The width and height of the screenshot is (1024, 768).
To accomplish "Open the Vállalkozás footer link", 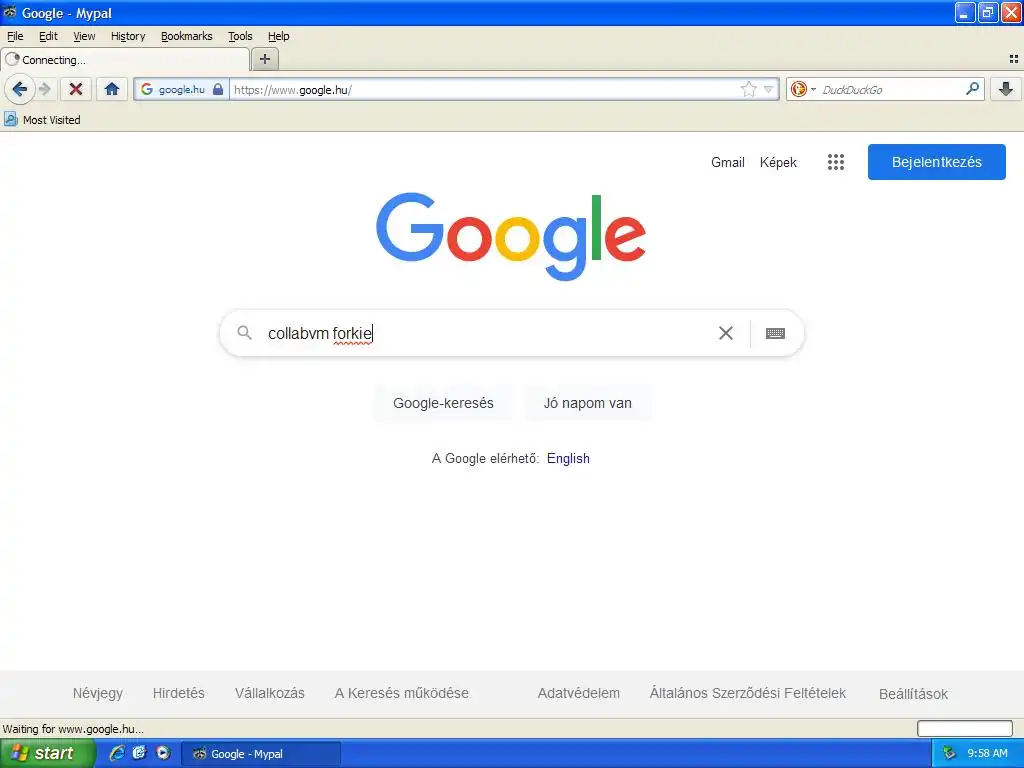I will point(270,693).
